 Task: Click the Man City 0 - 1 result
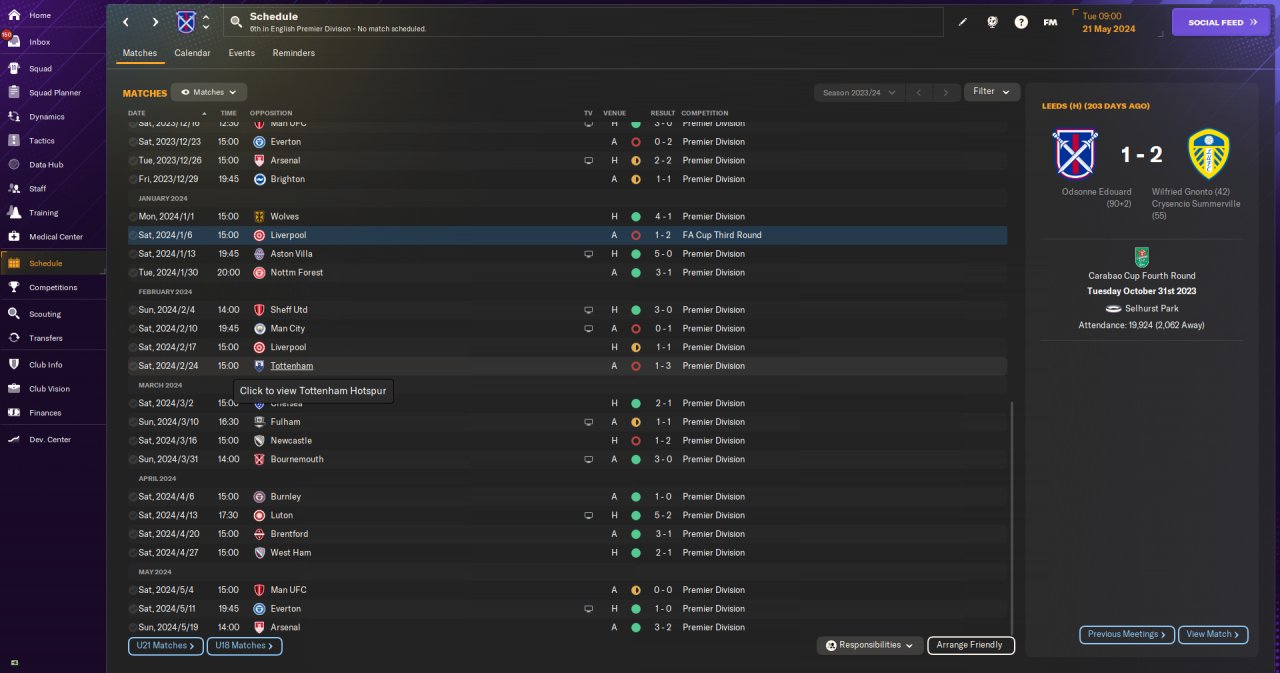(662, 329)
